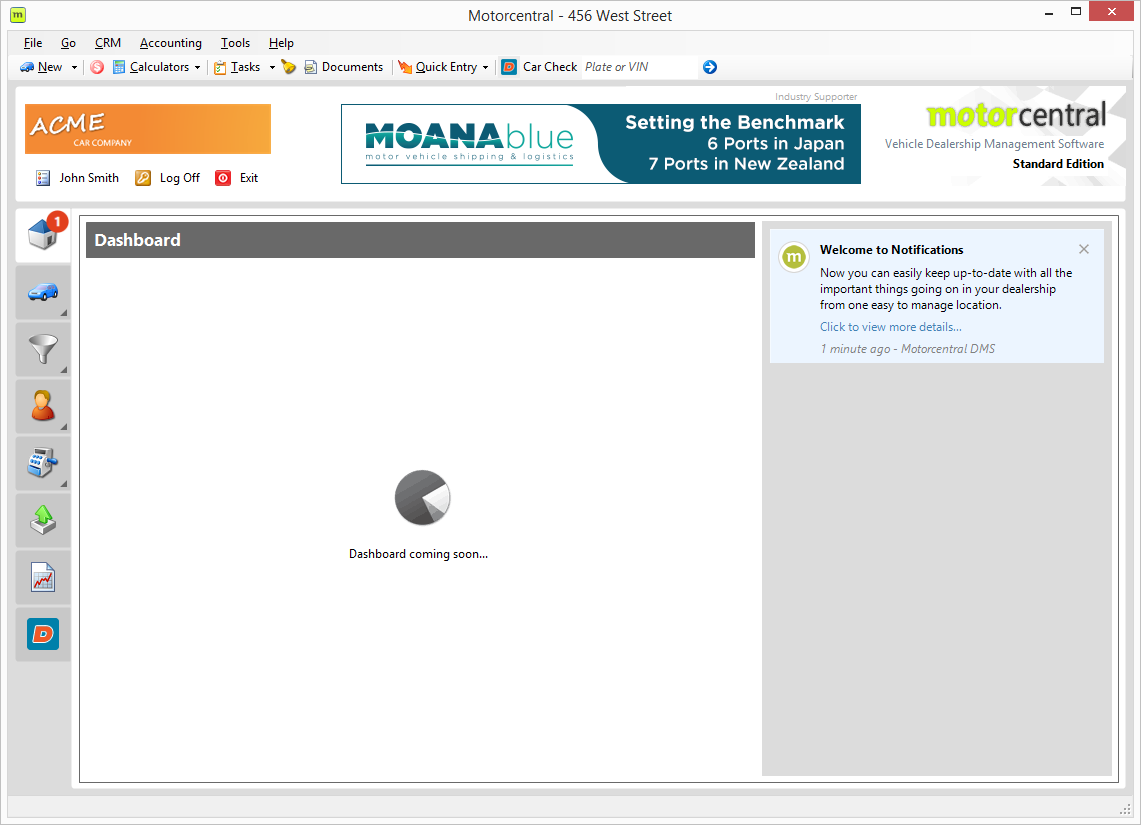This screenshot has height=825, width=1141.
Task: Click the Car Check toolbar button
Action: point(539,67)
